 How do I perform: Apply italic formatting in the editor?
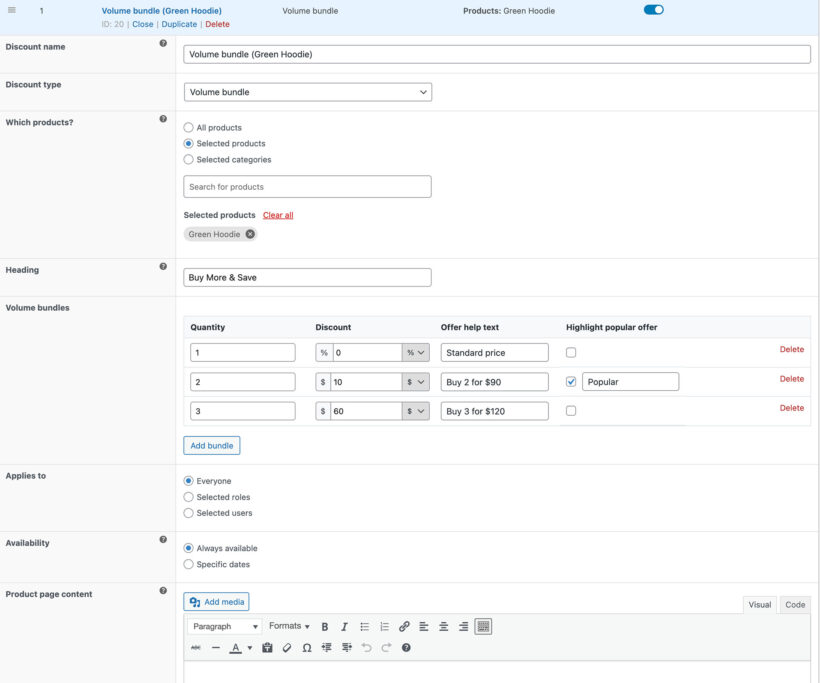click(344, 626)
